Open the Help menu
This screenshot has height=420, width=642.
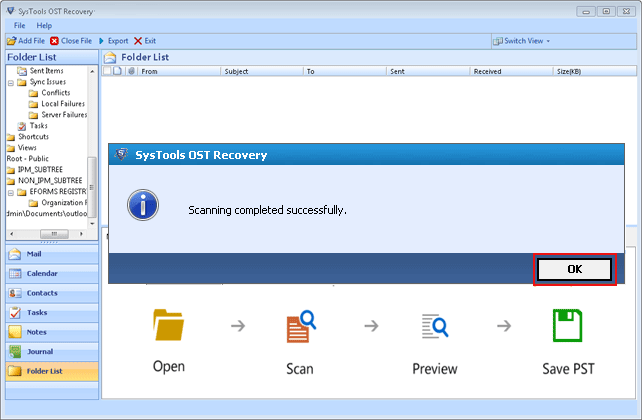44,25
